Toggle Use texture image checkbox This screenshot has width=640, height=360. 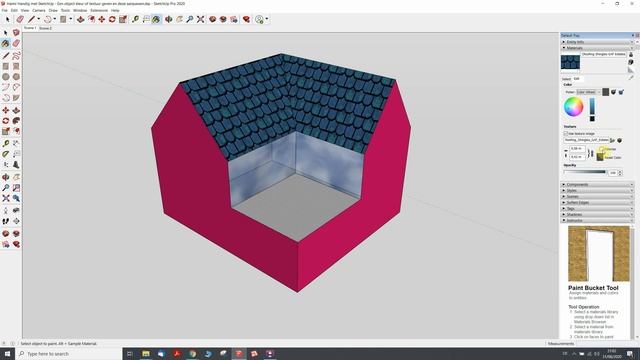pyautogui.click(x=565, y=133)
